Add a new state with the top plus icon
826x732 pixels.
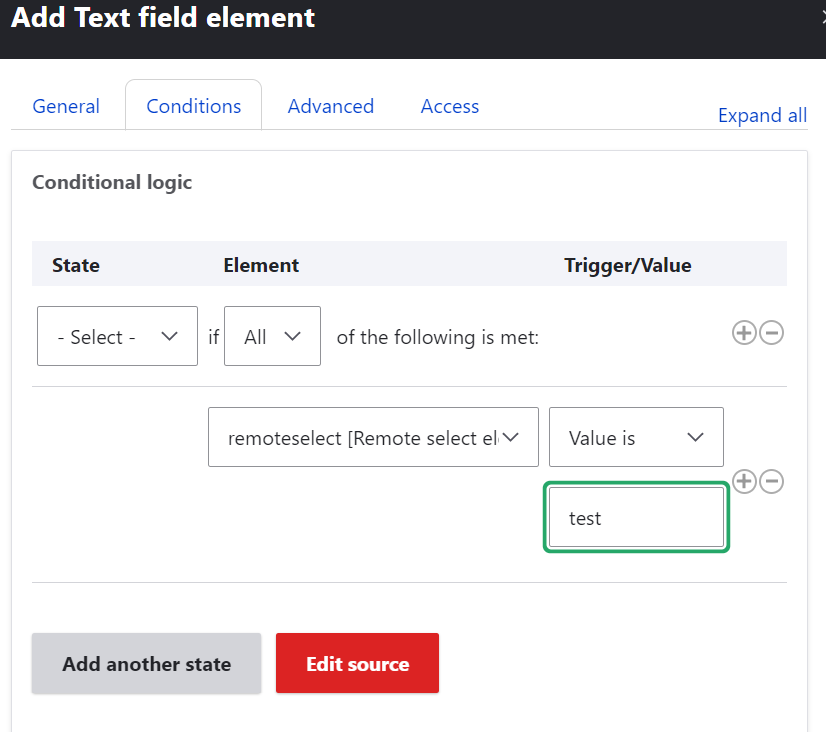[x=744, y=333]
